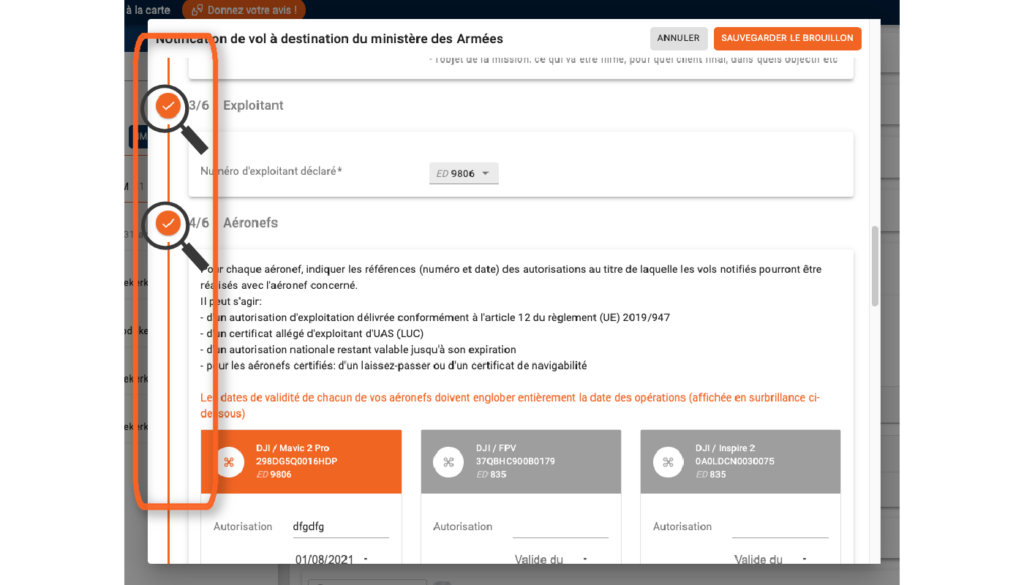
Task: Click the Aéronefs section heading
Action: 250,223
